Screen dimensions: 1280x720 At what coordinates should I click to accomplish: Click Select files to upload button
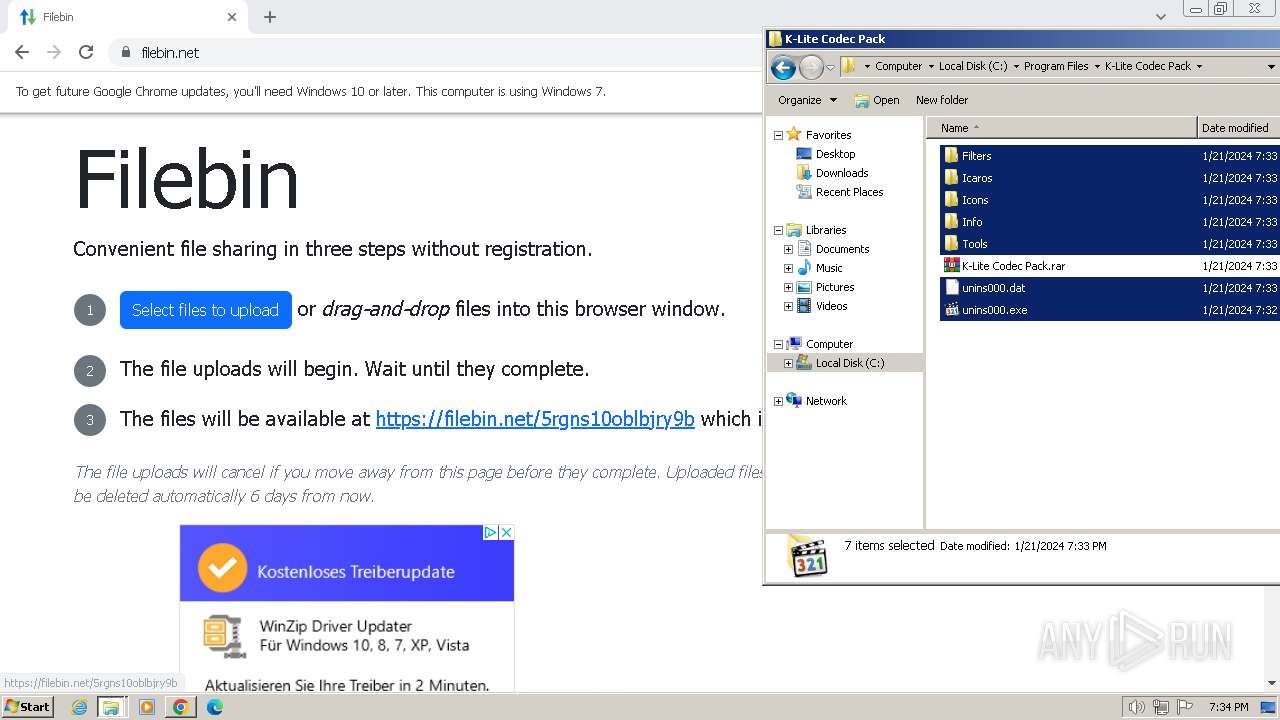coord(205,310)
